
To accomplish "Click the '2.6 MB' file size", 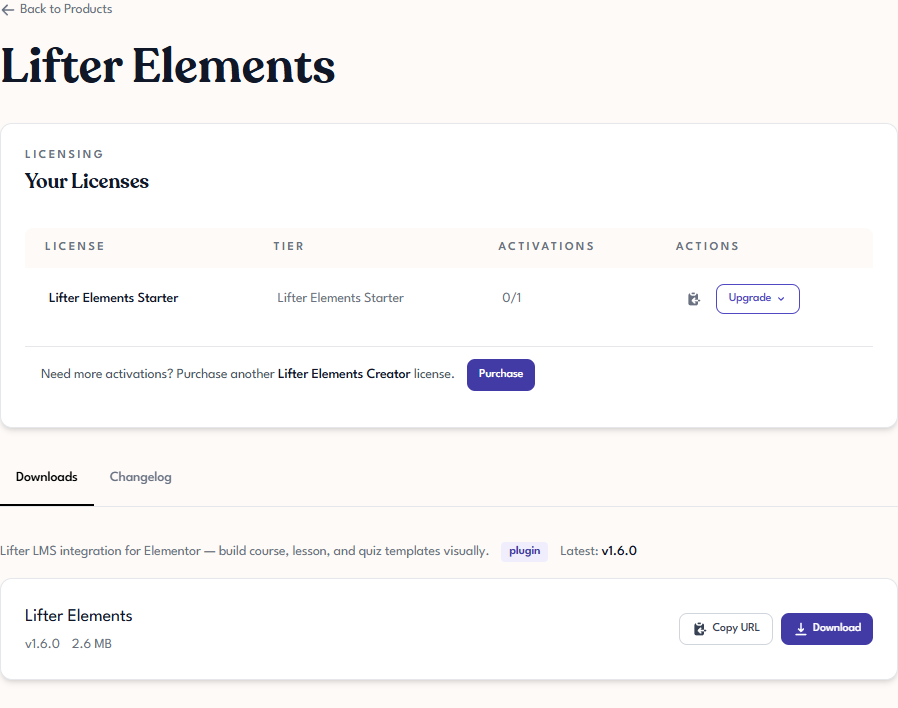I will [x=92, y=644].
